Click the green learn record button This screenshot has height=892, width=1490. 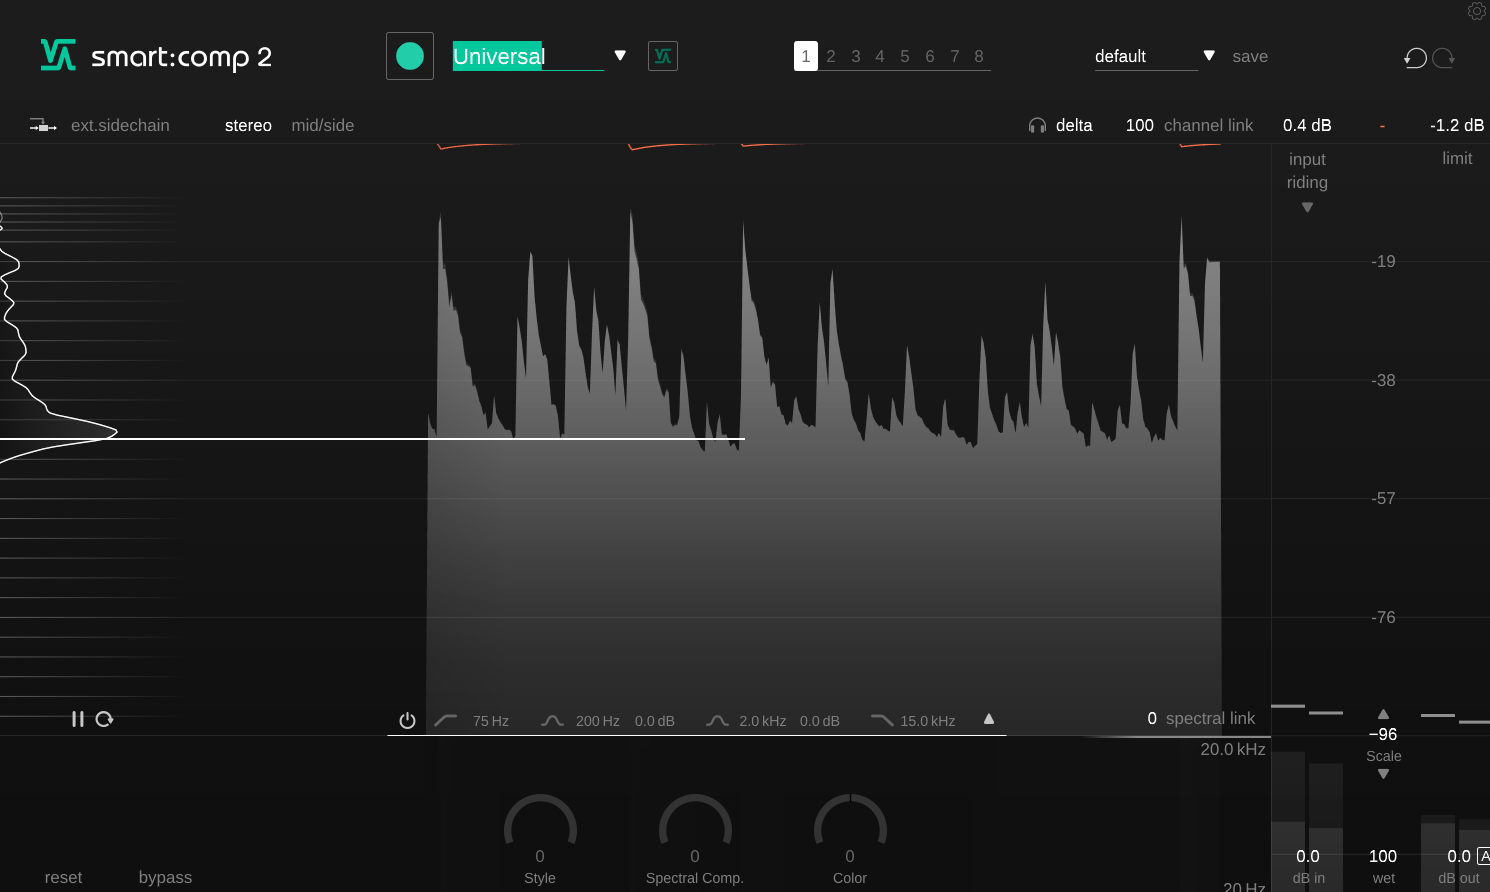410,56
